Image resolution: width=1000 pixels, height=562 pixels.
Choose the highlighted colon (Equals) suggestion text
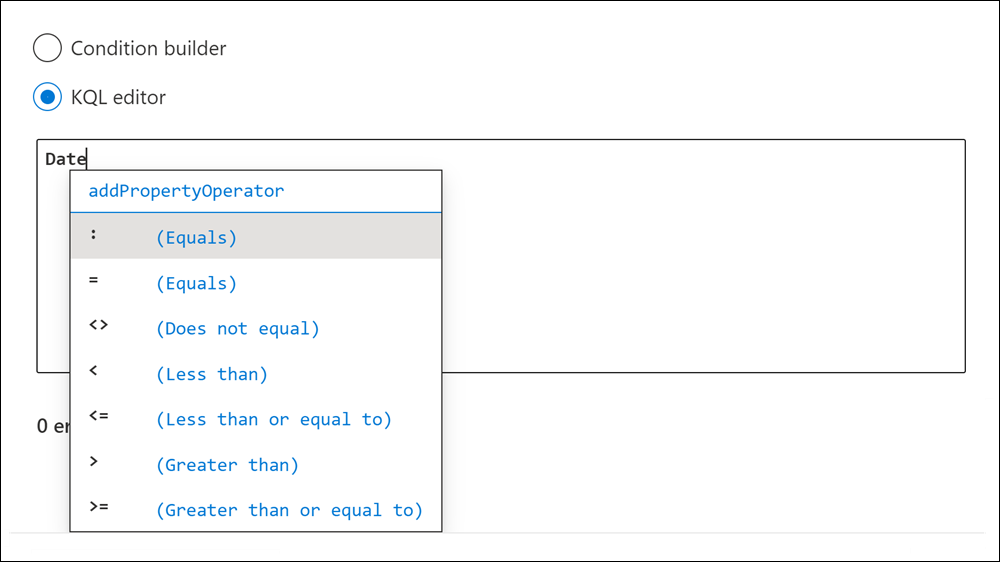point(196,238)
